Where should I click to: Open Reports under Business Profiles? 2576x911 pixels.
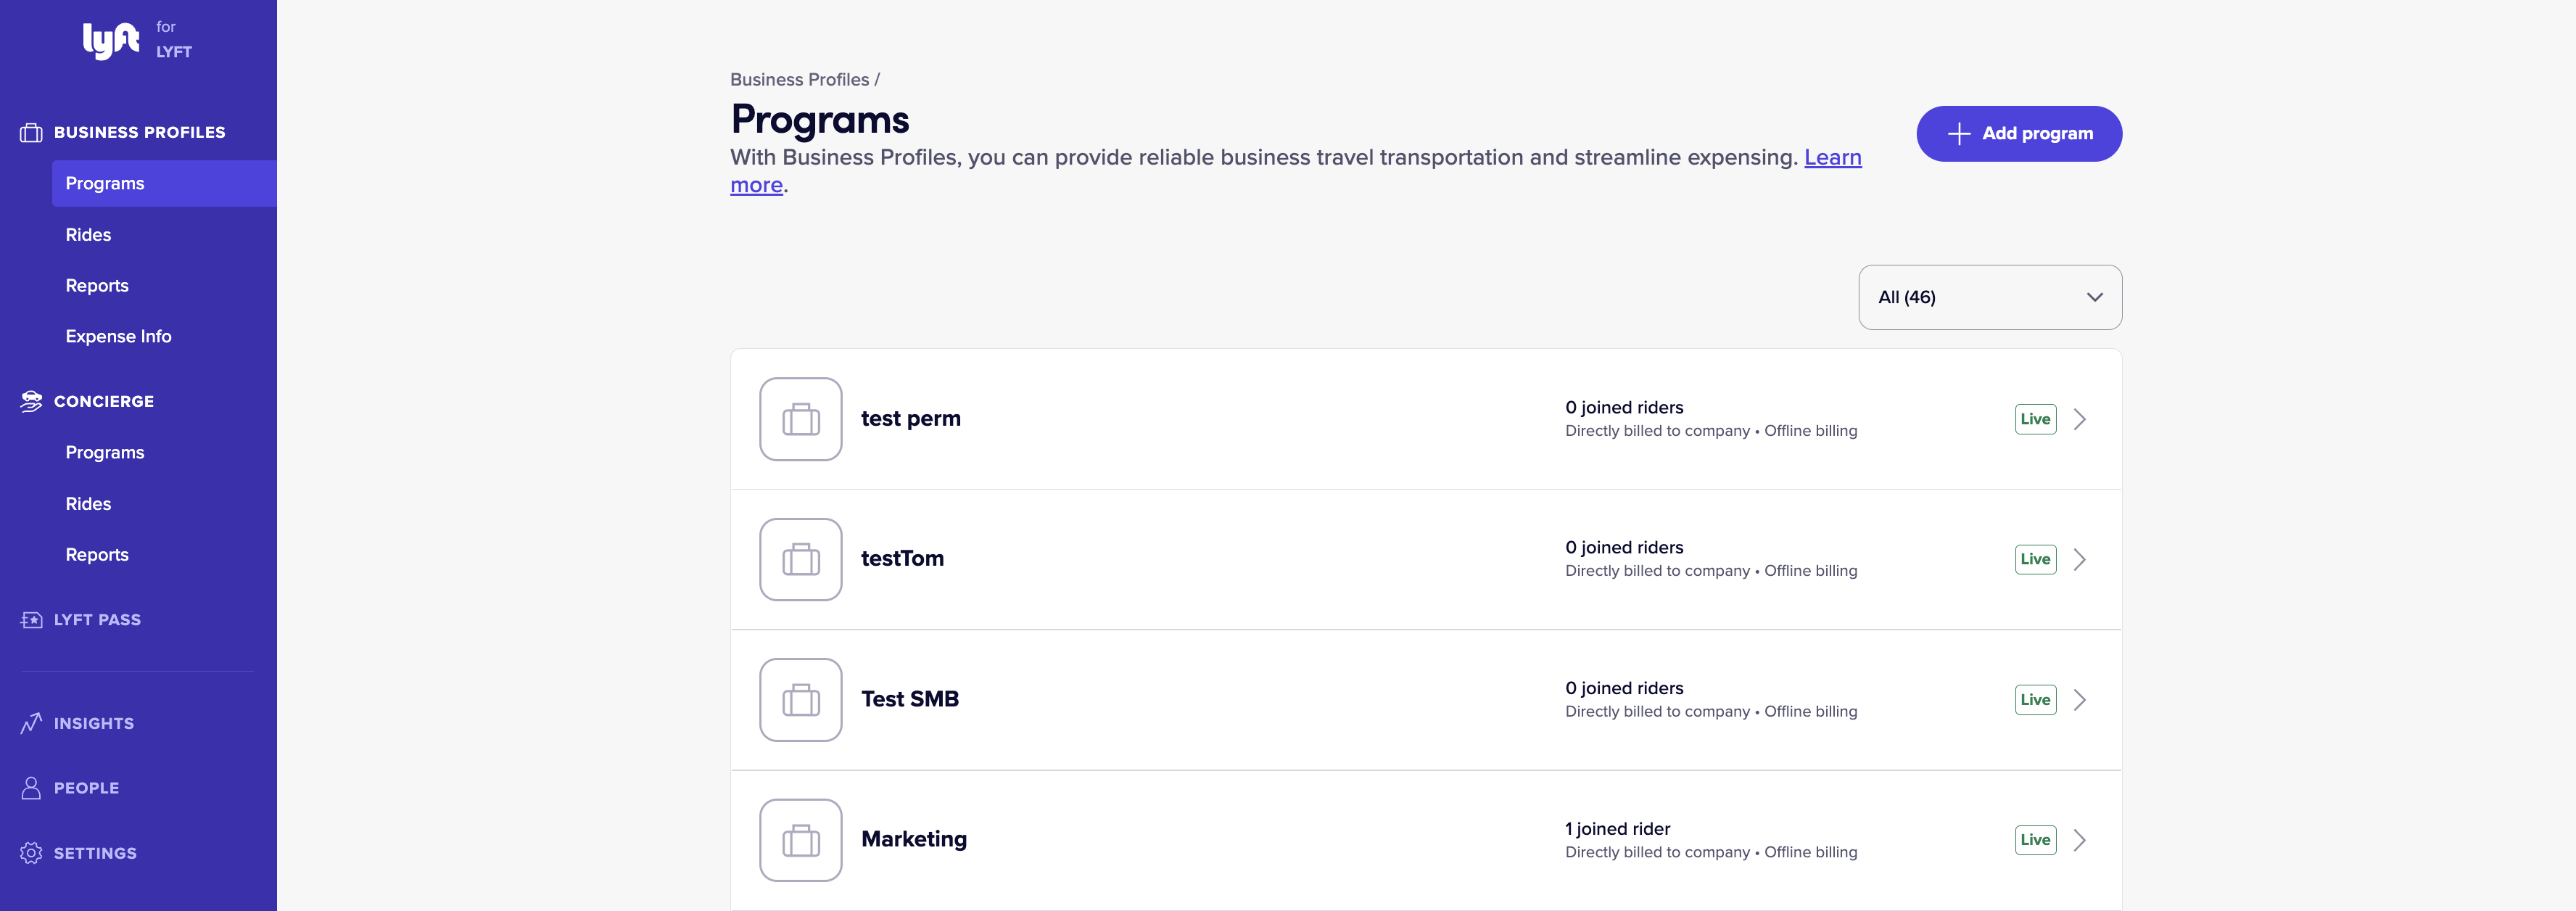coord(97,285)
